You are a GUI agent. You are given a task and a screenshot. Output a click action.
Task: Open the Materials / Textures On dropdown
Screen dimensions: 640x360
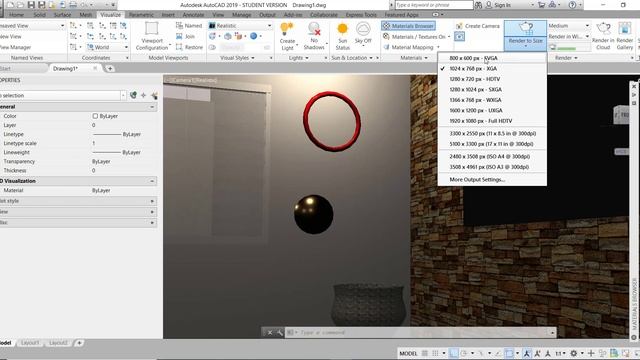(x=416, y=37)
